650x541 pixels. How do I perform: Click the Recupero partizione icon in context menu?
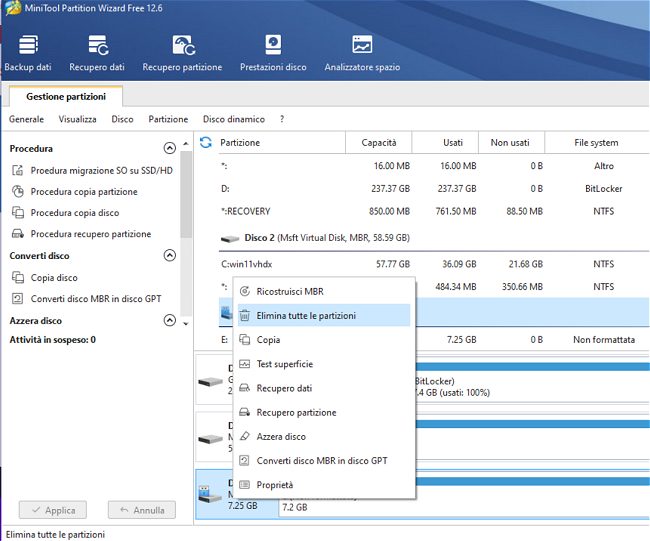coord(245,412)
